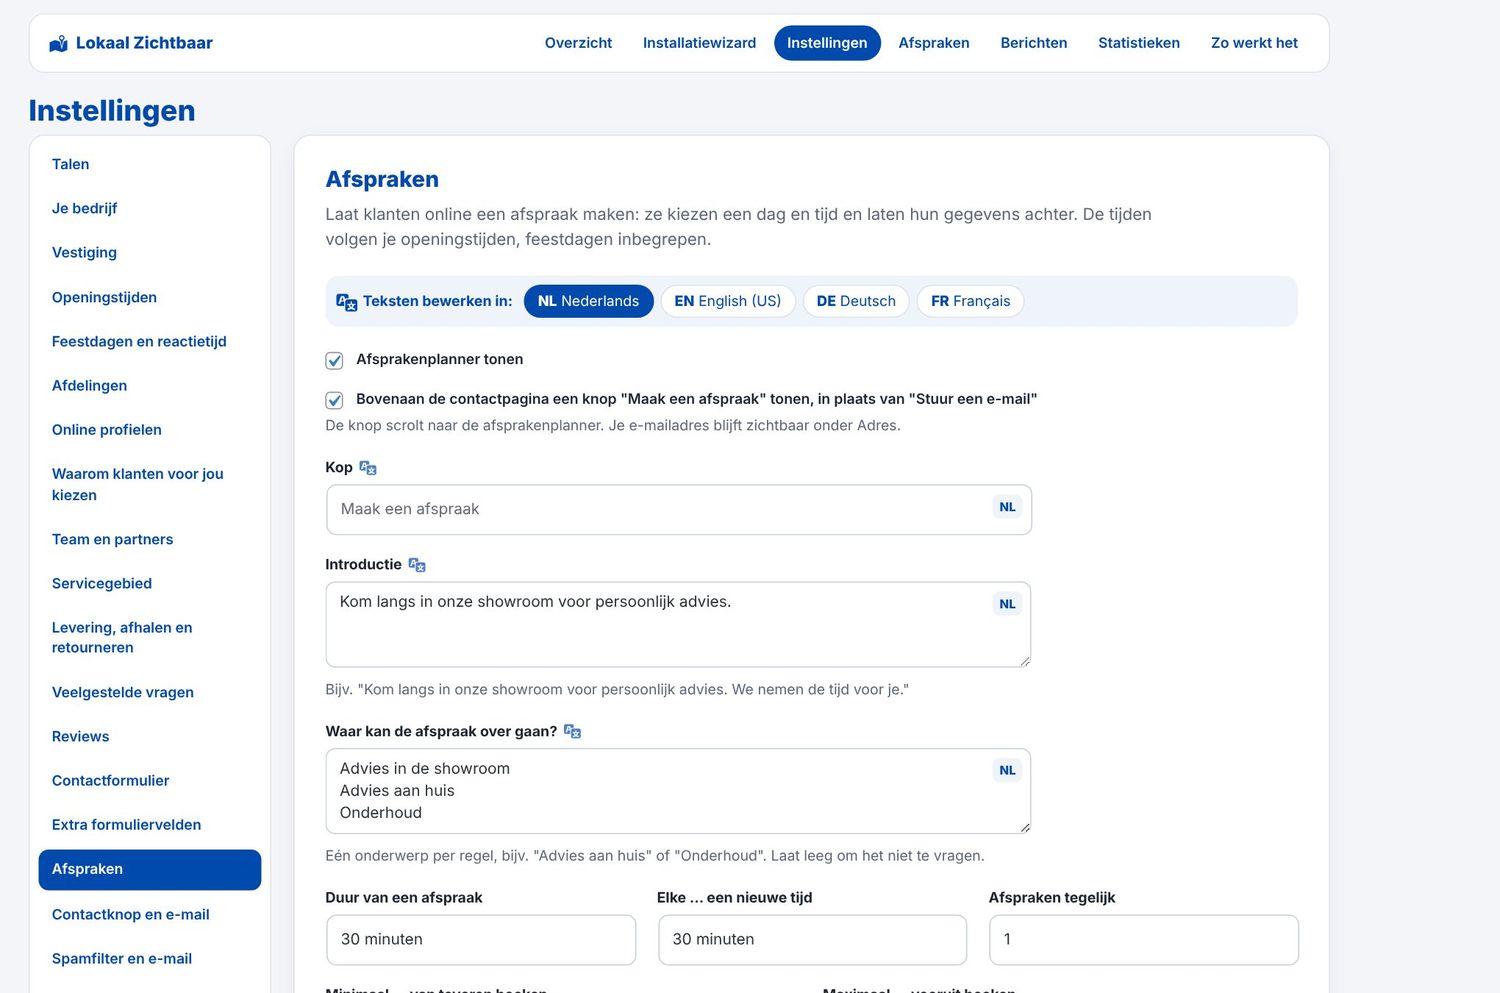Viewport: 1500px width, 993px height.
Task: Click the translate icon next to Kop
Action: pyautogui.click(x=368, y=468)
